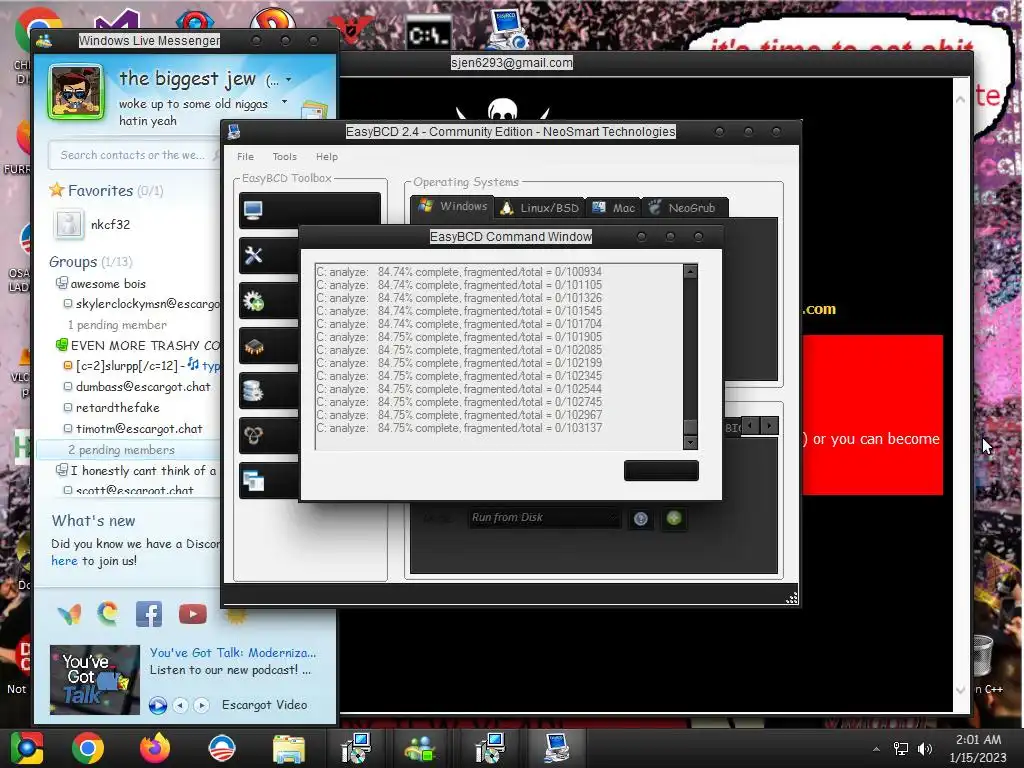This screenshot has height=768, width=1024.
Task: Open the Help menu in EasyBCD
Action: 327,157
